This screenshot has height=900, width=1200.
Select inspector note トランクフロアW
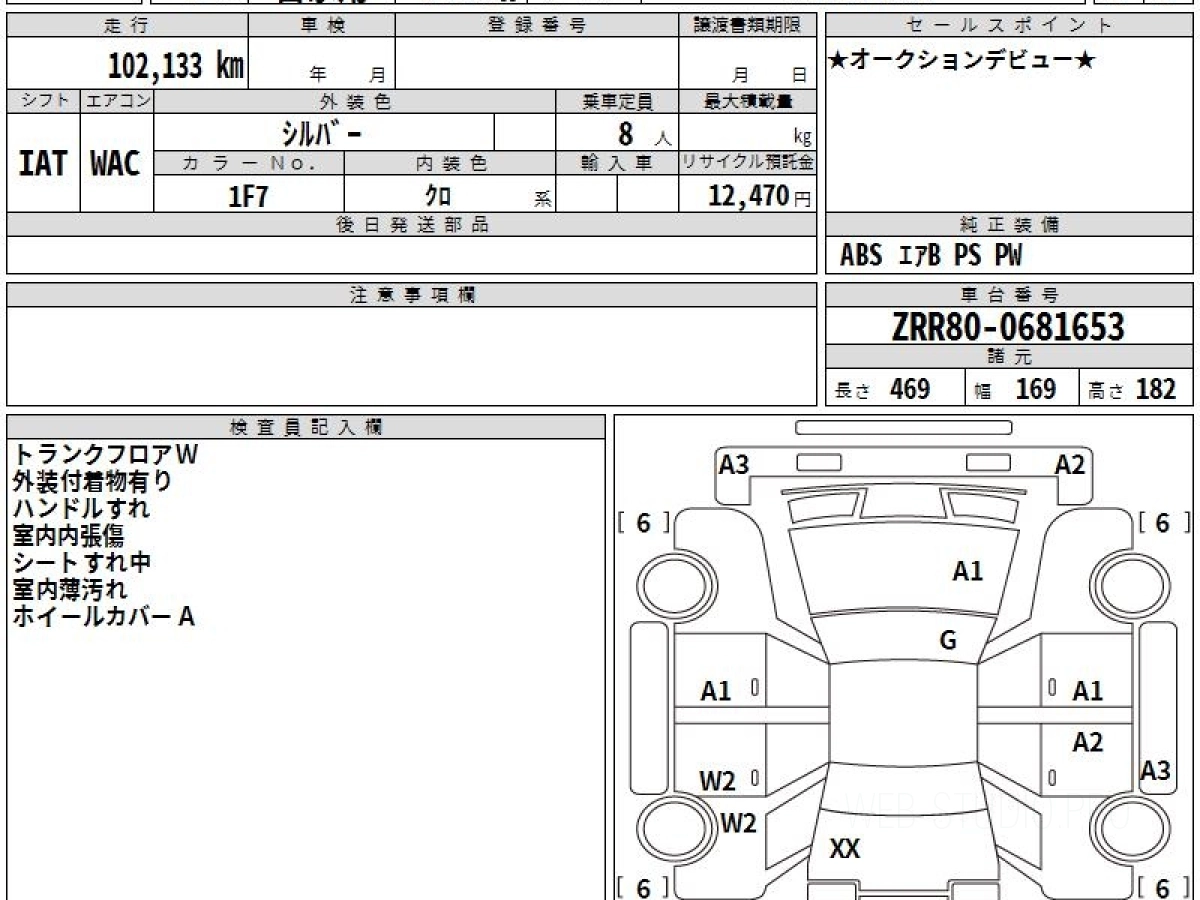coord(106,454)
